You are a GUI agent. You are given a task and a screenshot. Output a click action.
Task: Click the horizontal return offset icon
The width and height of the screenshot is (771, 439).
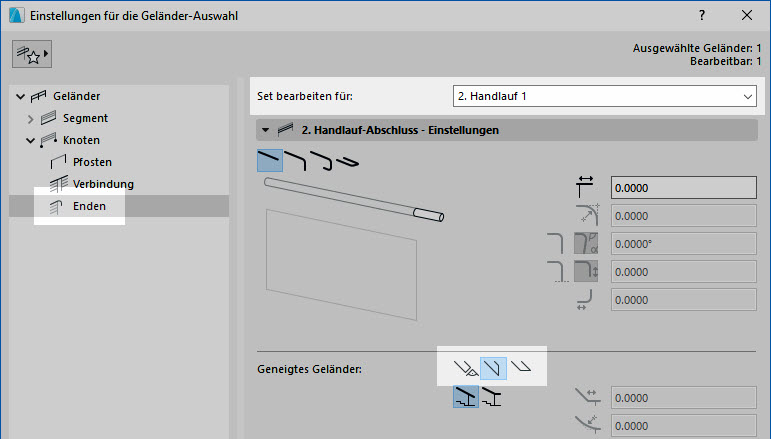(x=584, y=299)
